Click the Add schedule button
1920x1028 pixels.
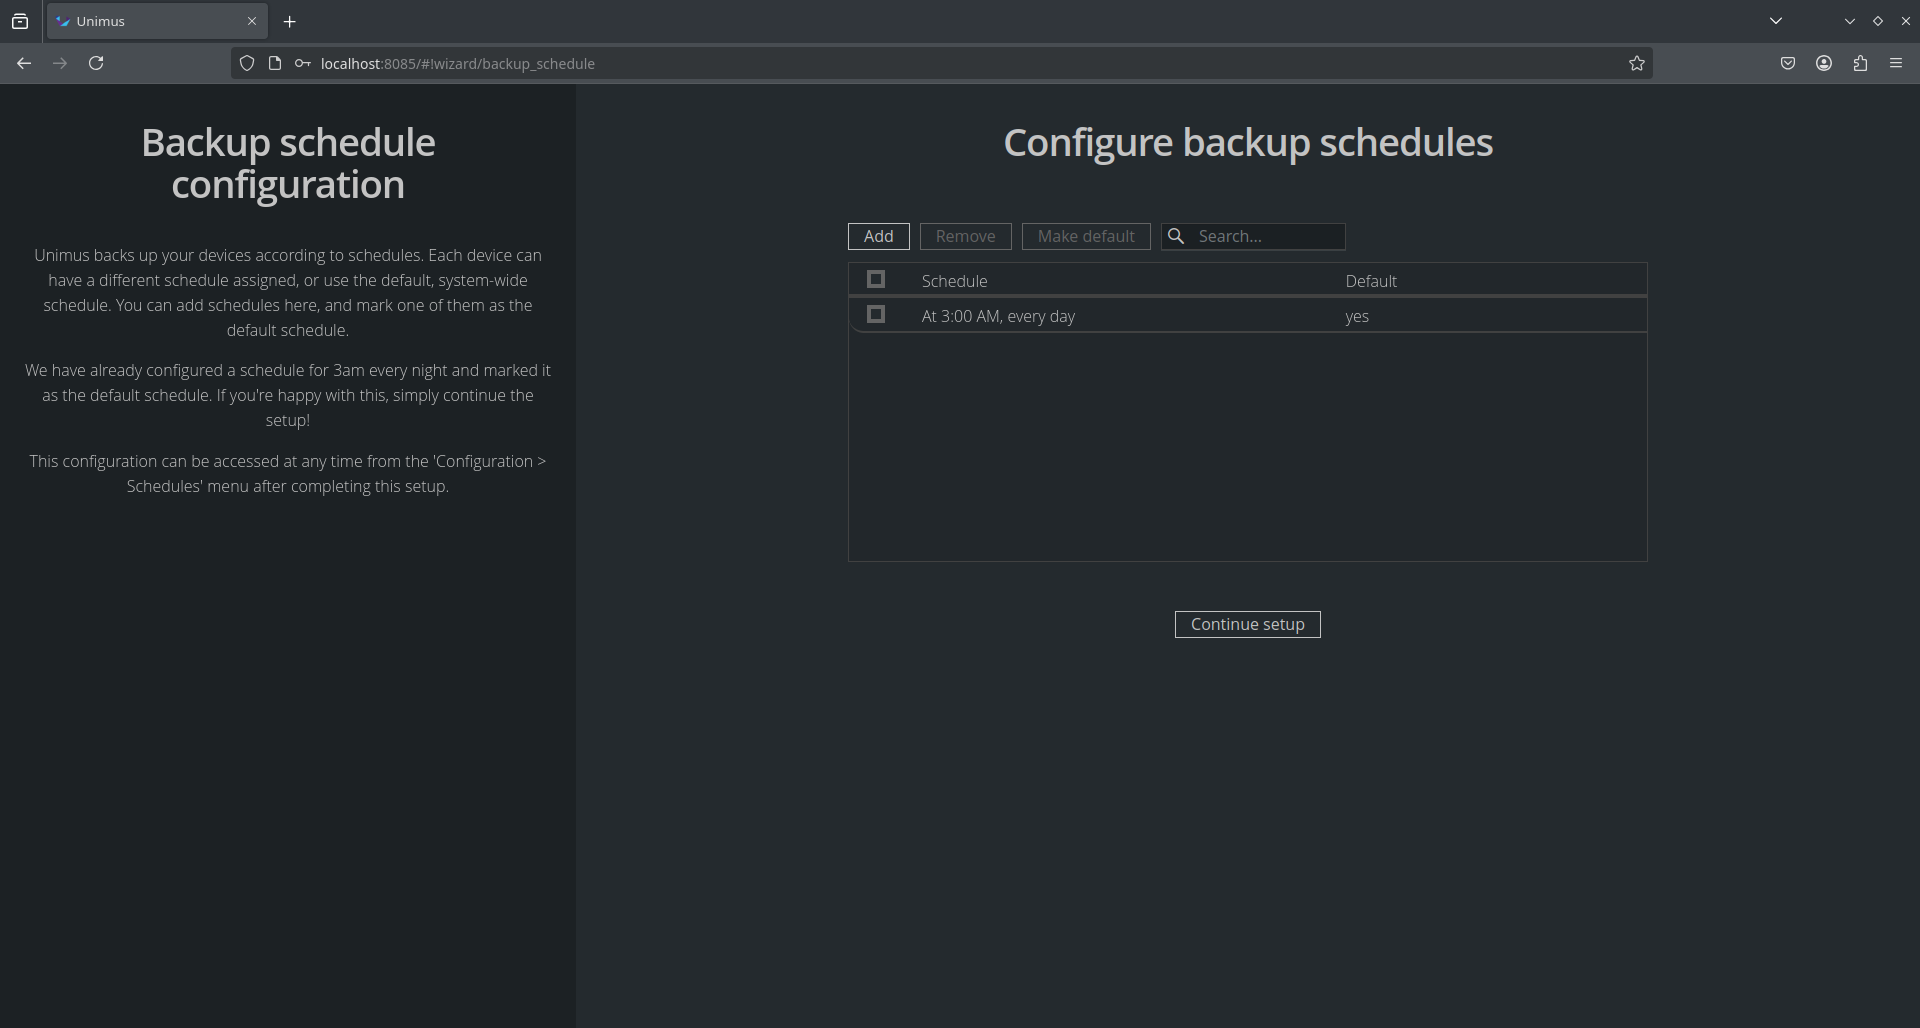878,237
